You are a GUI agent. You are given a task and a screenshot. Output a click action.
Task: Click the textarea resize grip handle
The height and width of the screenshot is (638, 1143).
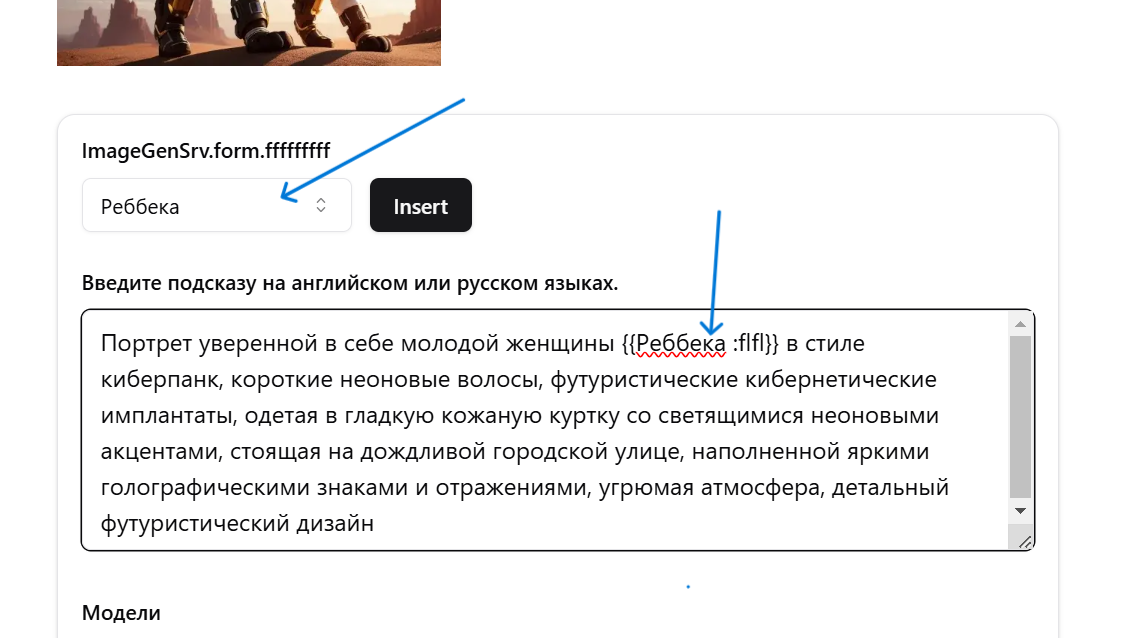pos(1026,540)
